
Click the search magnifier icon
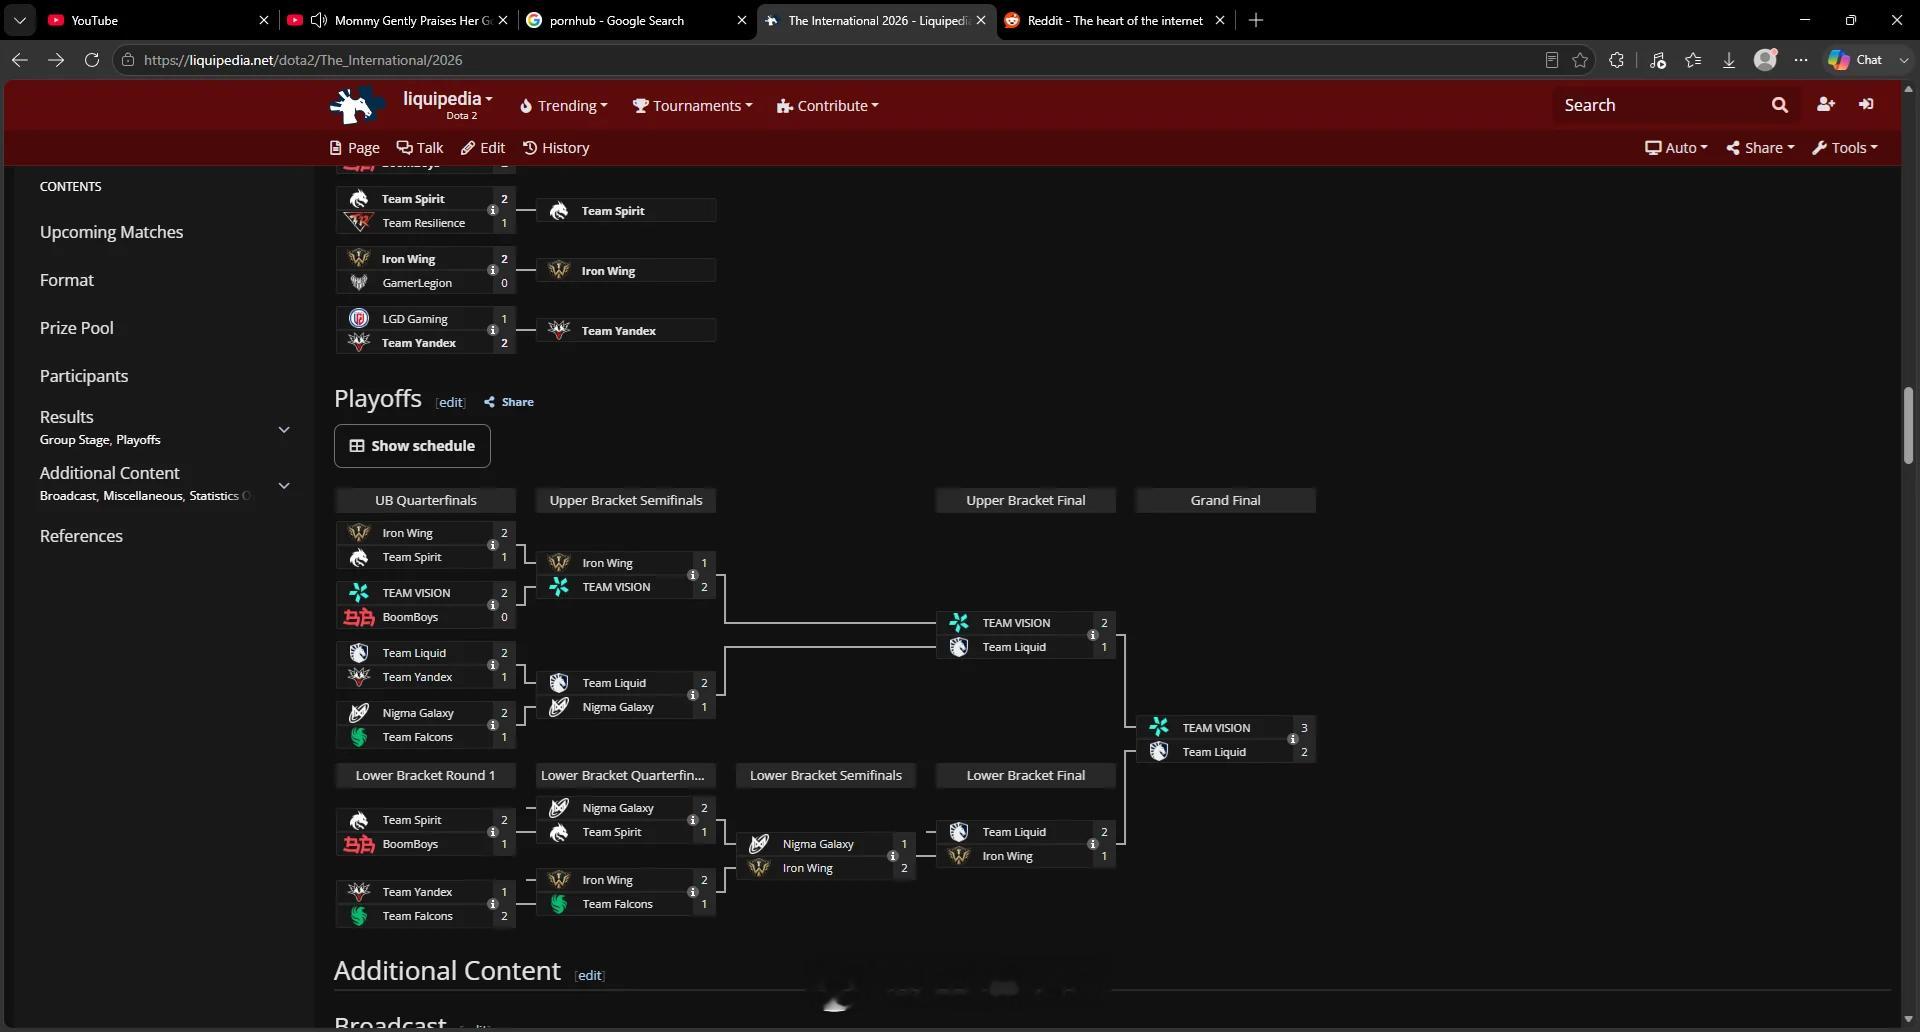(x=1779, y=105)
